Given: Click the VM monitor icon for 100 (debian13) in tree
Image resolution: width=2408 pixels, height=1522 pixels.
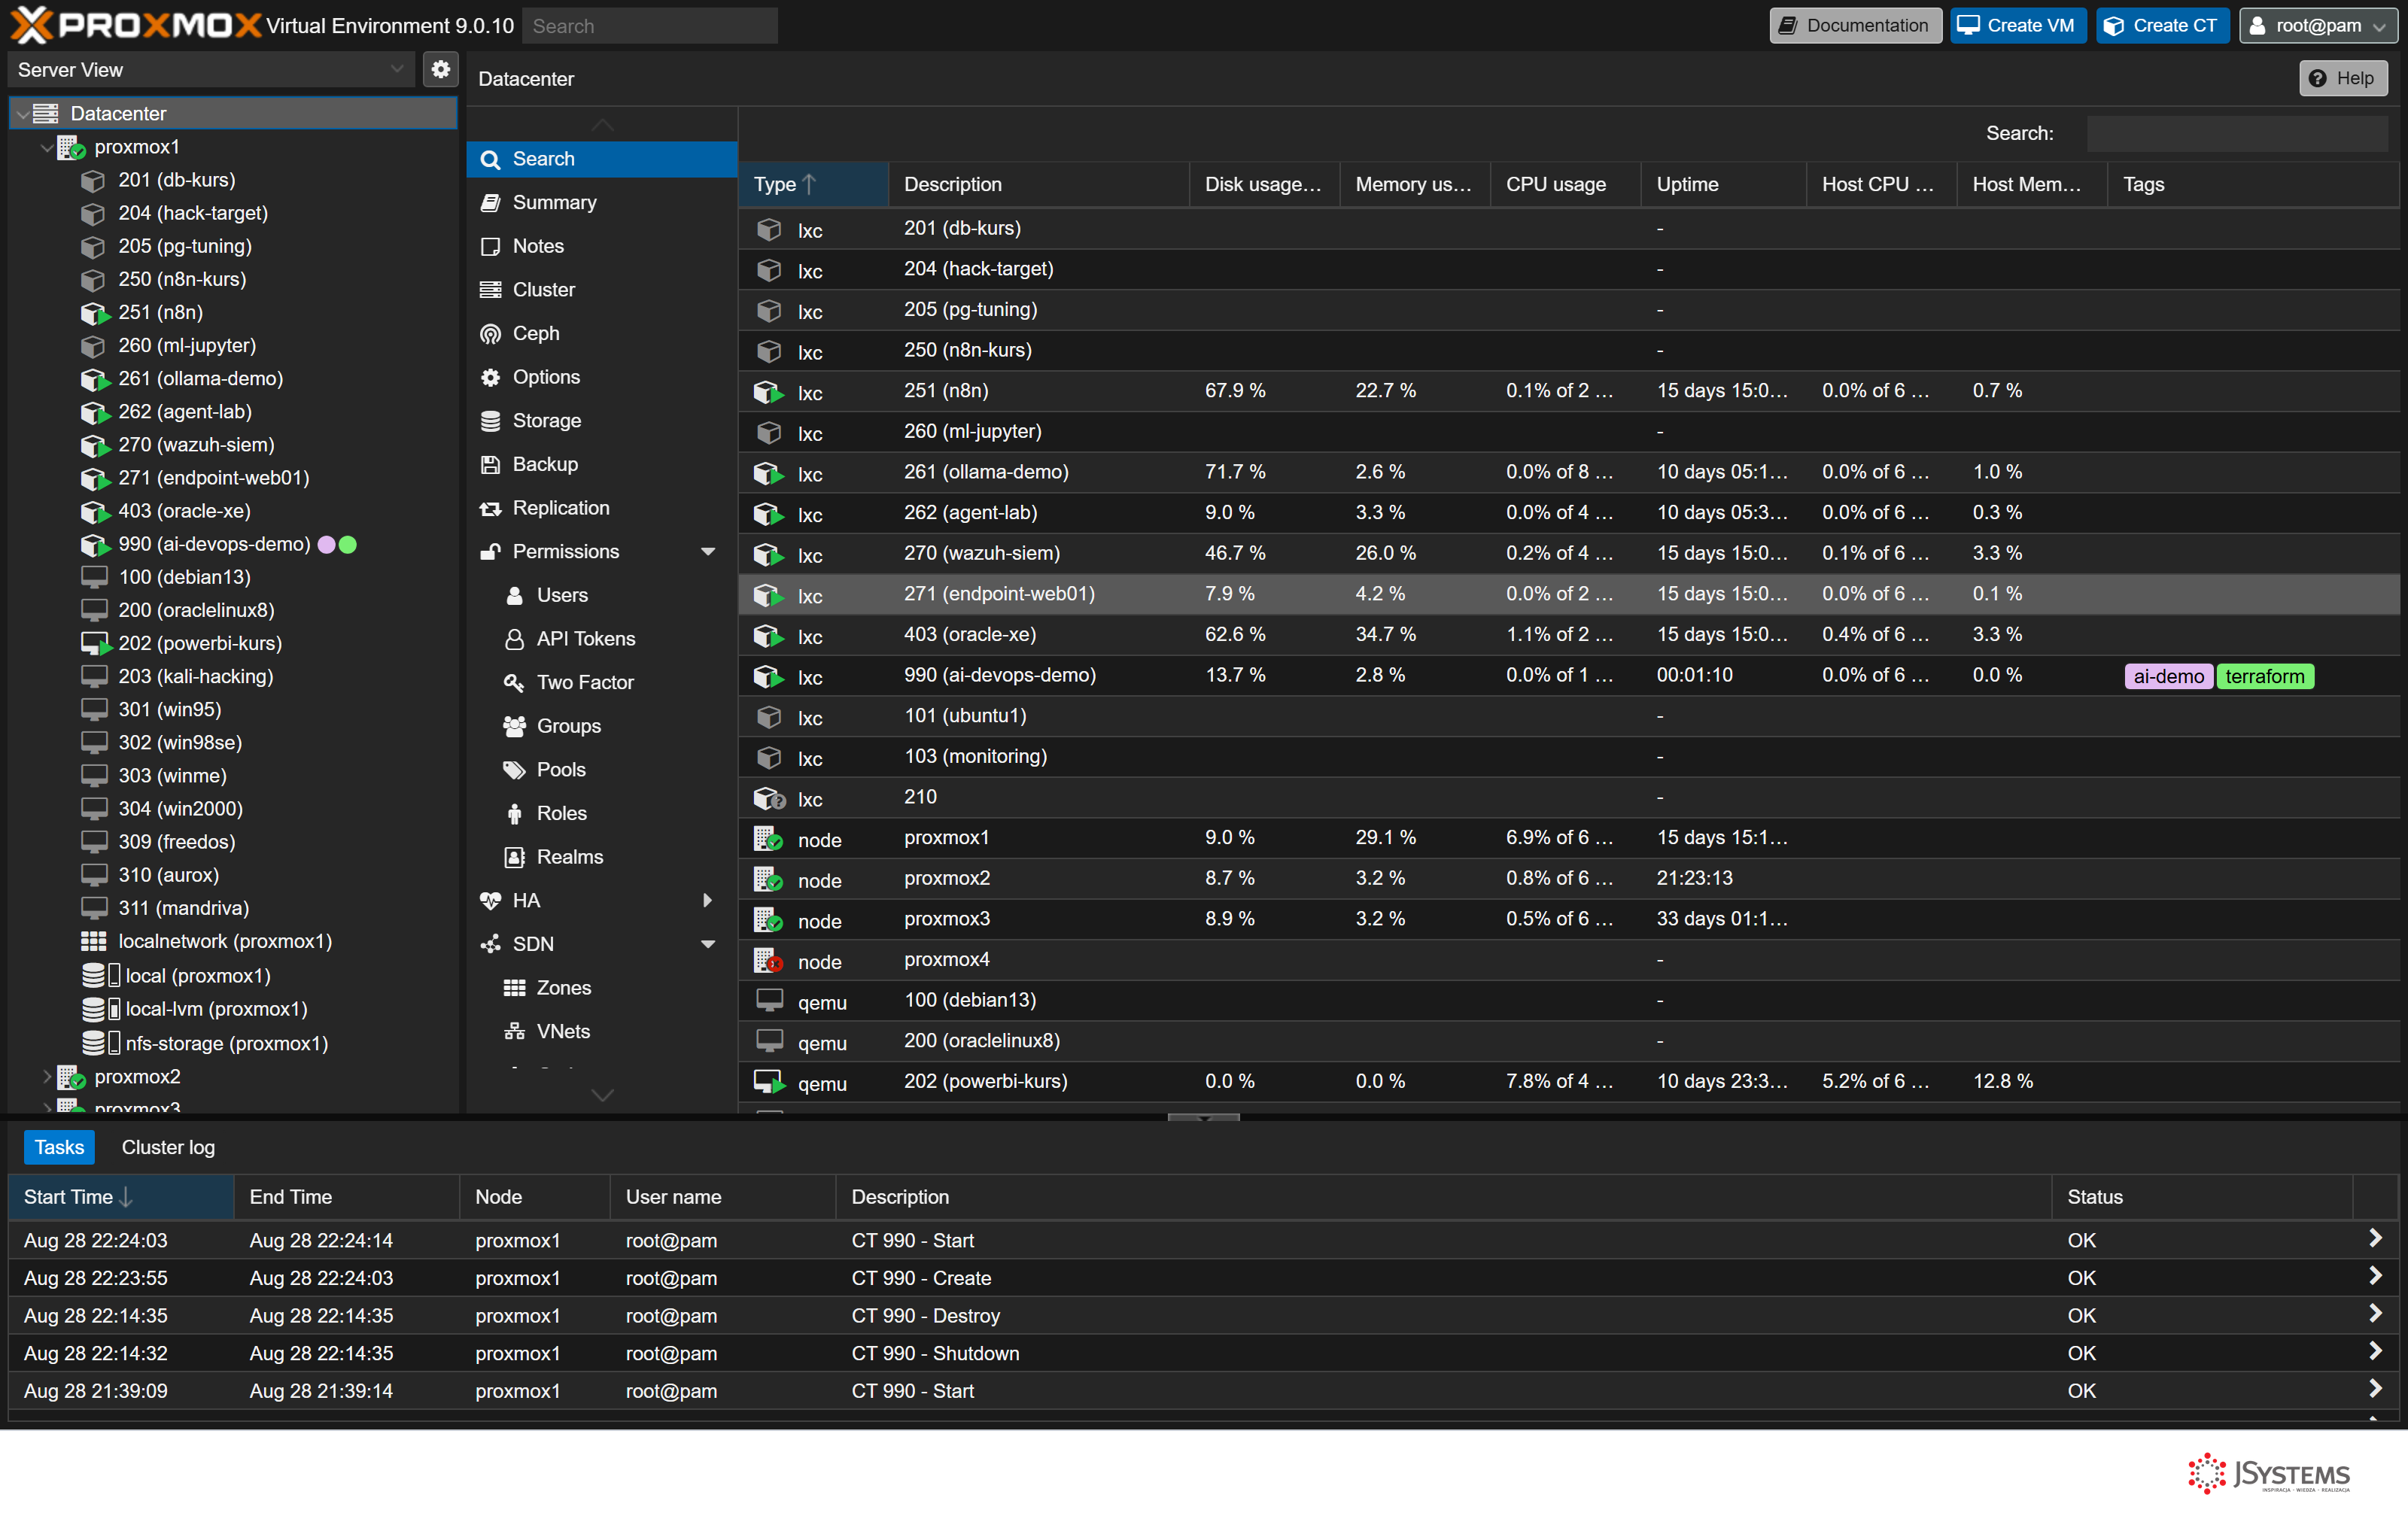Looking at the screenshot, I should pos(94,577).
